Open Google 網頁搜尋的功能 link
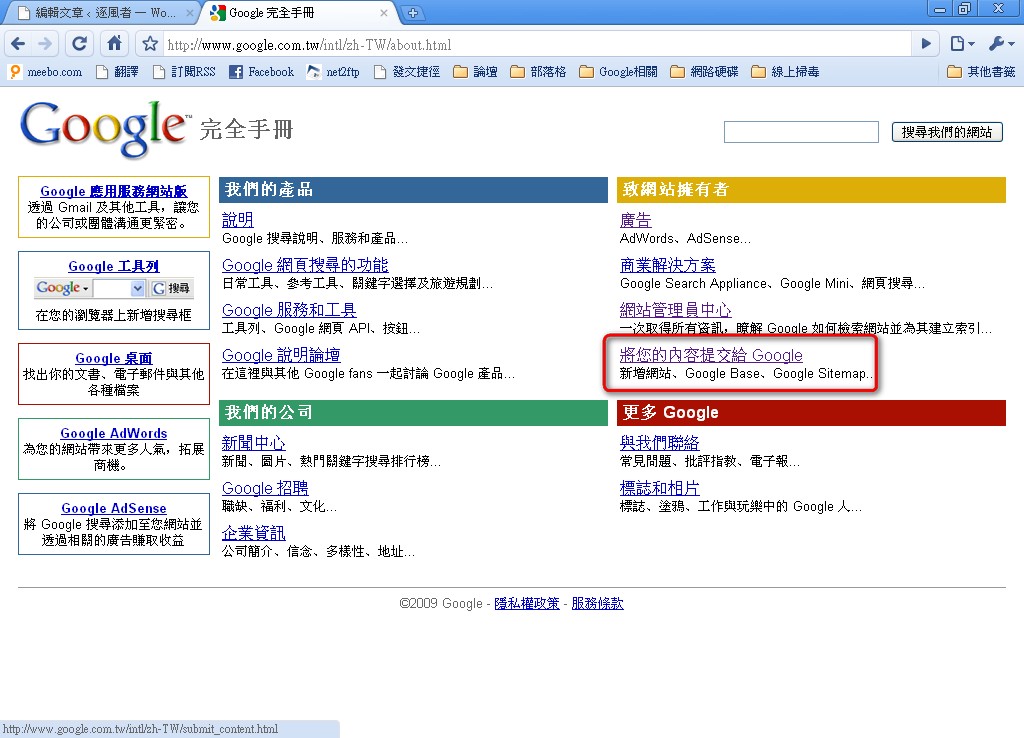Screen dimensions: 1024x738 point(305,265)
